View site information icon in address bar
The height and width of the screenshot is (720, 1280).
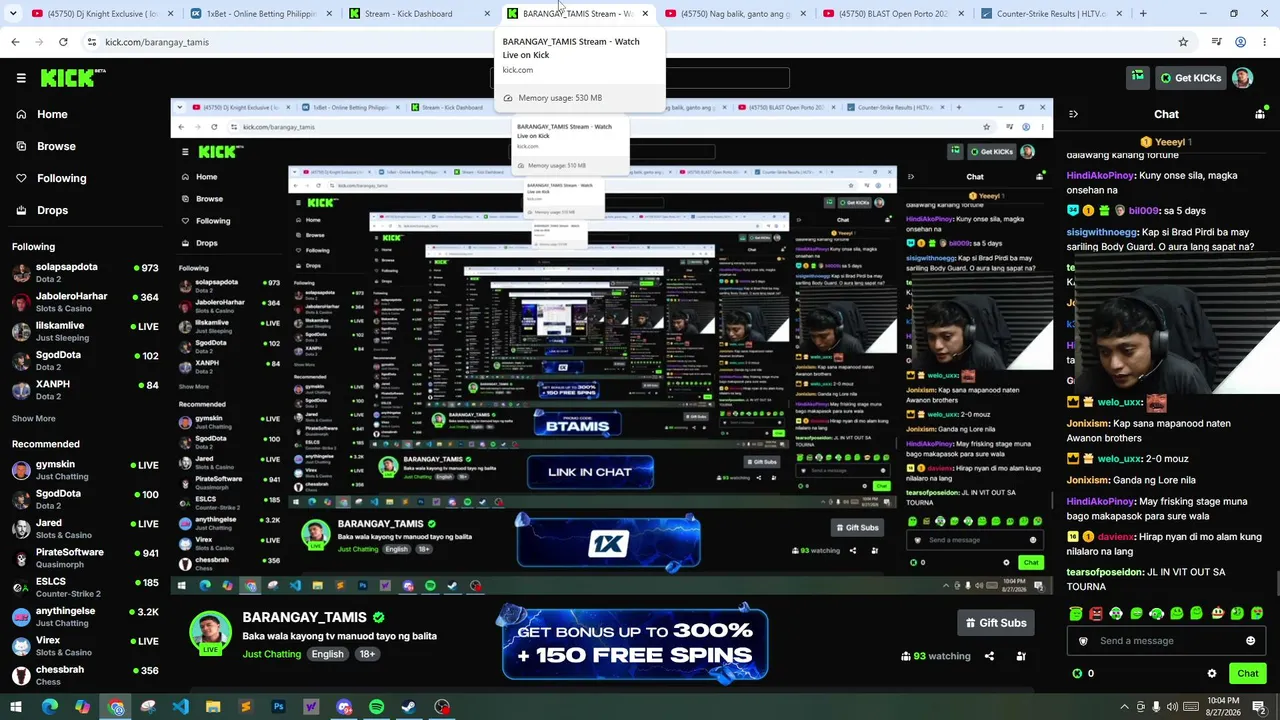[x=92, y=42]
